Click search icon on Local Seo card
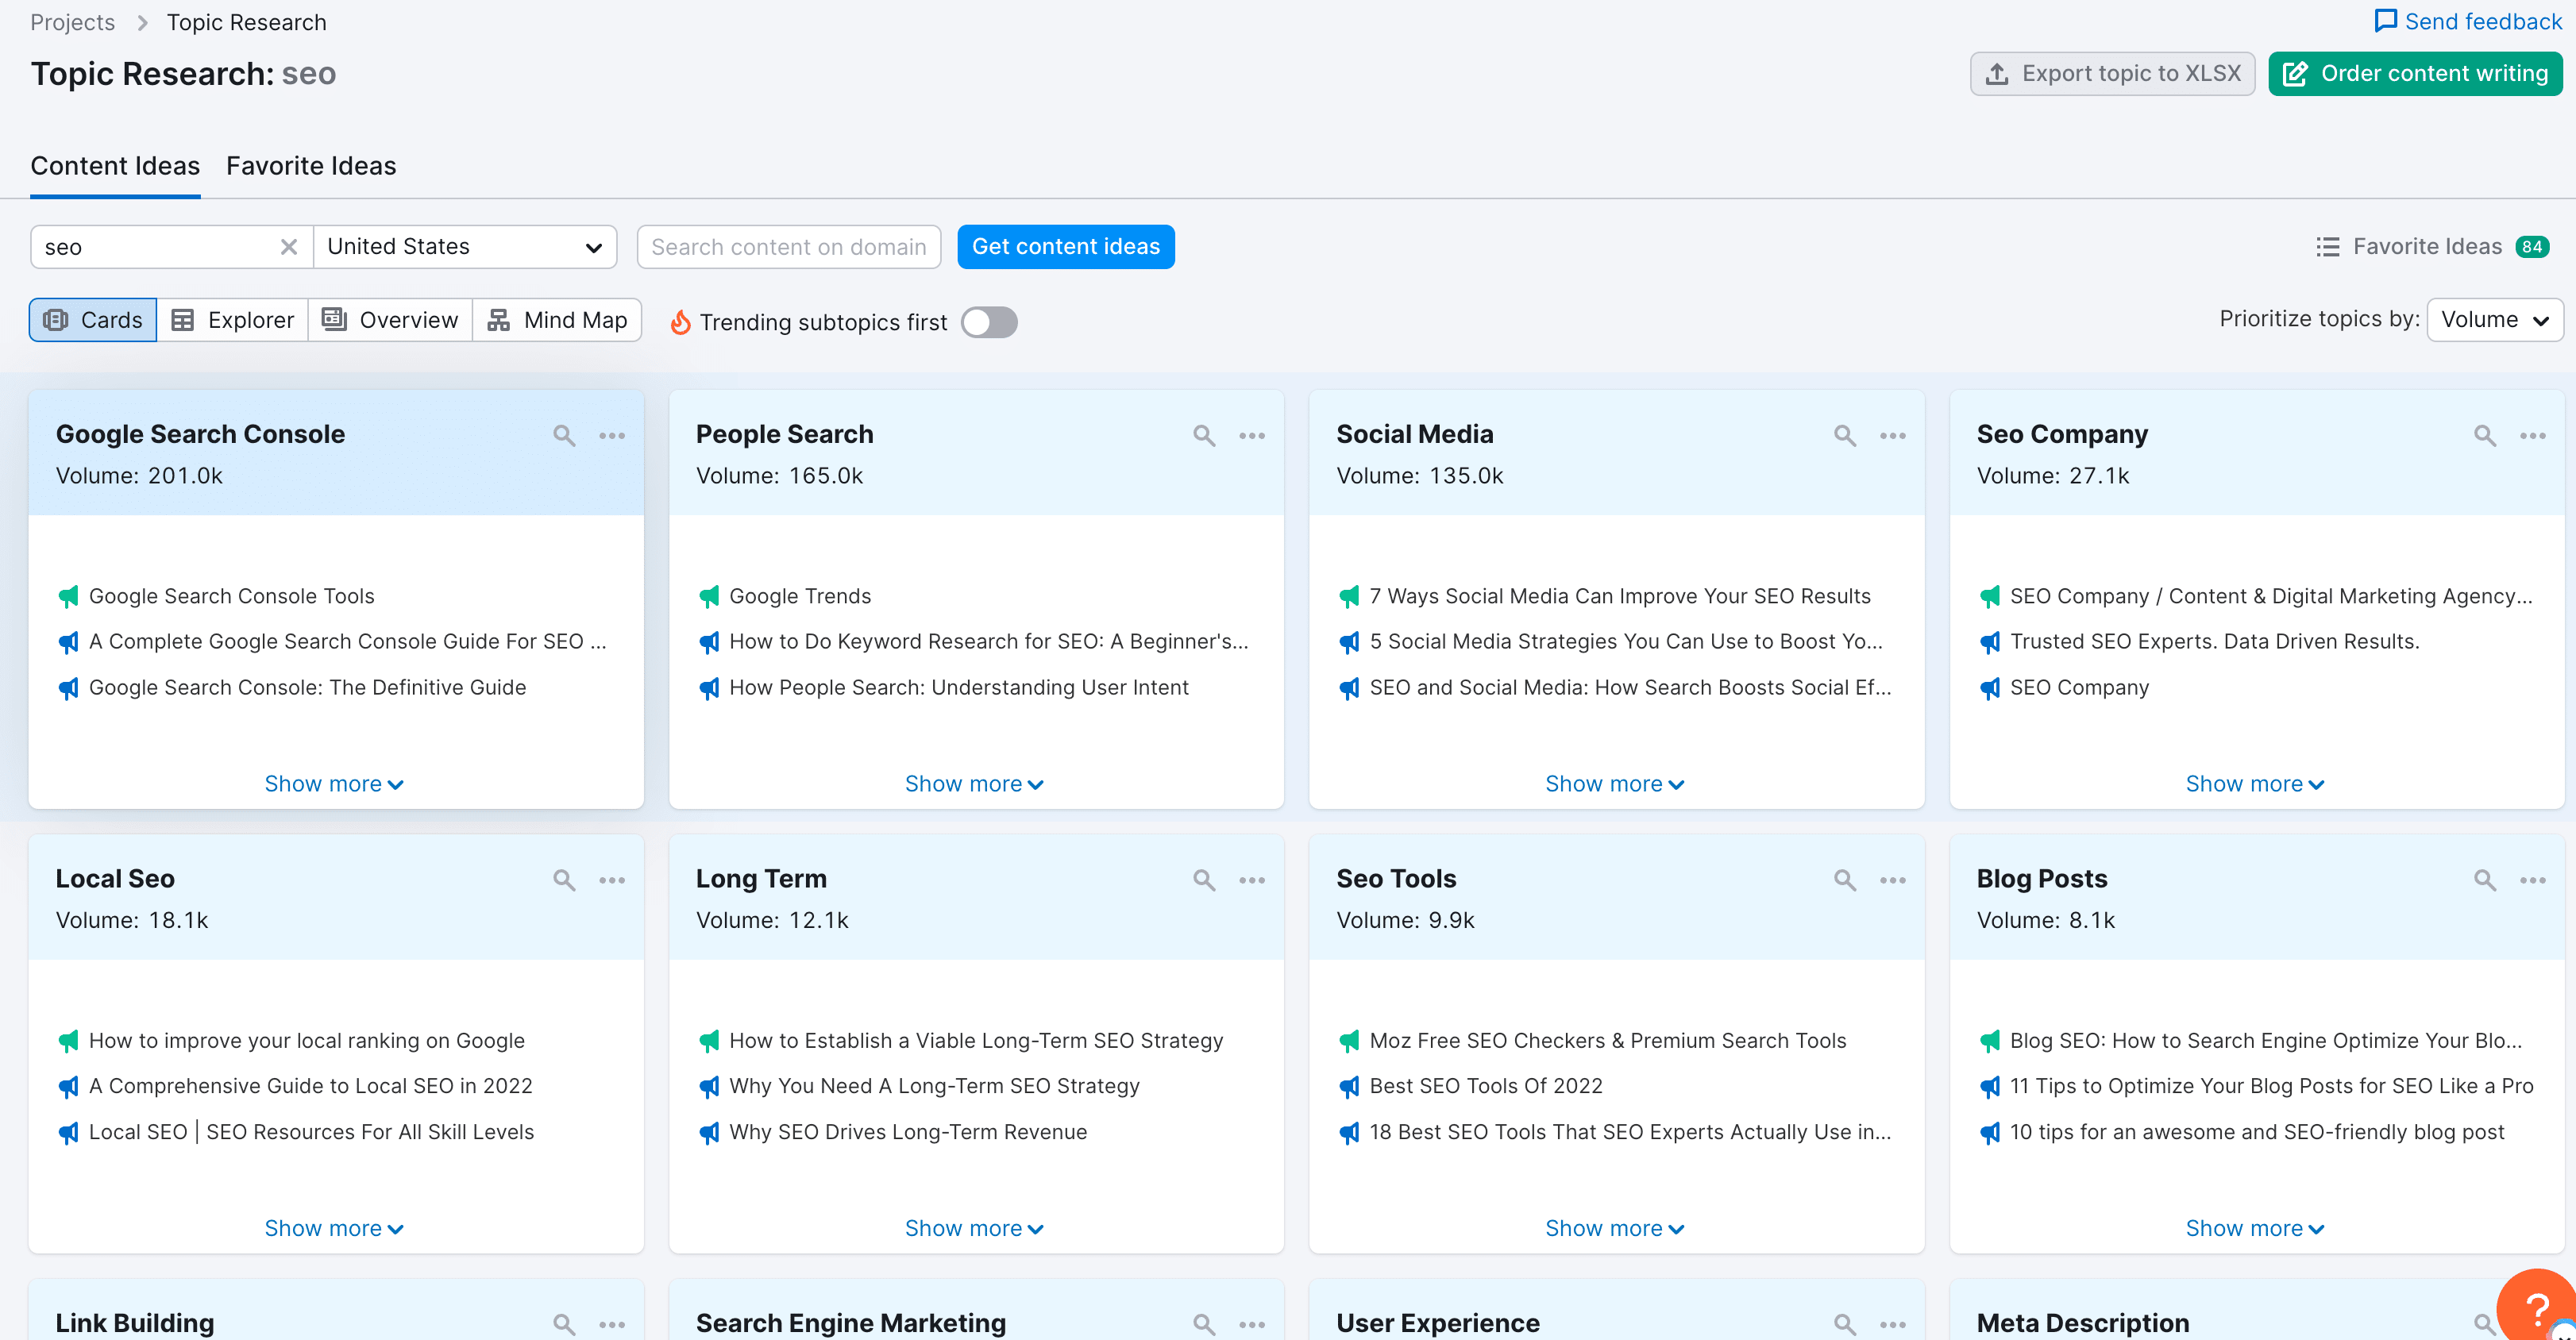 (x=564, y=880)
